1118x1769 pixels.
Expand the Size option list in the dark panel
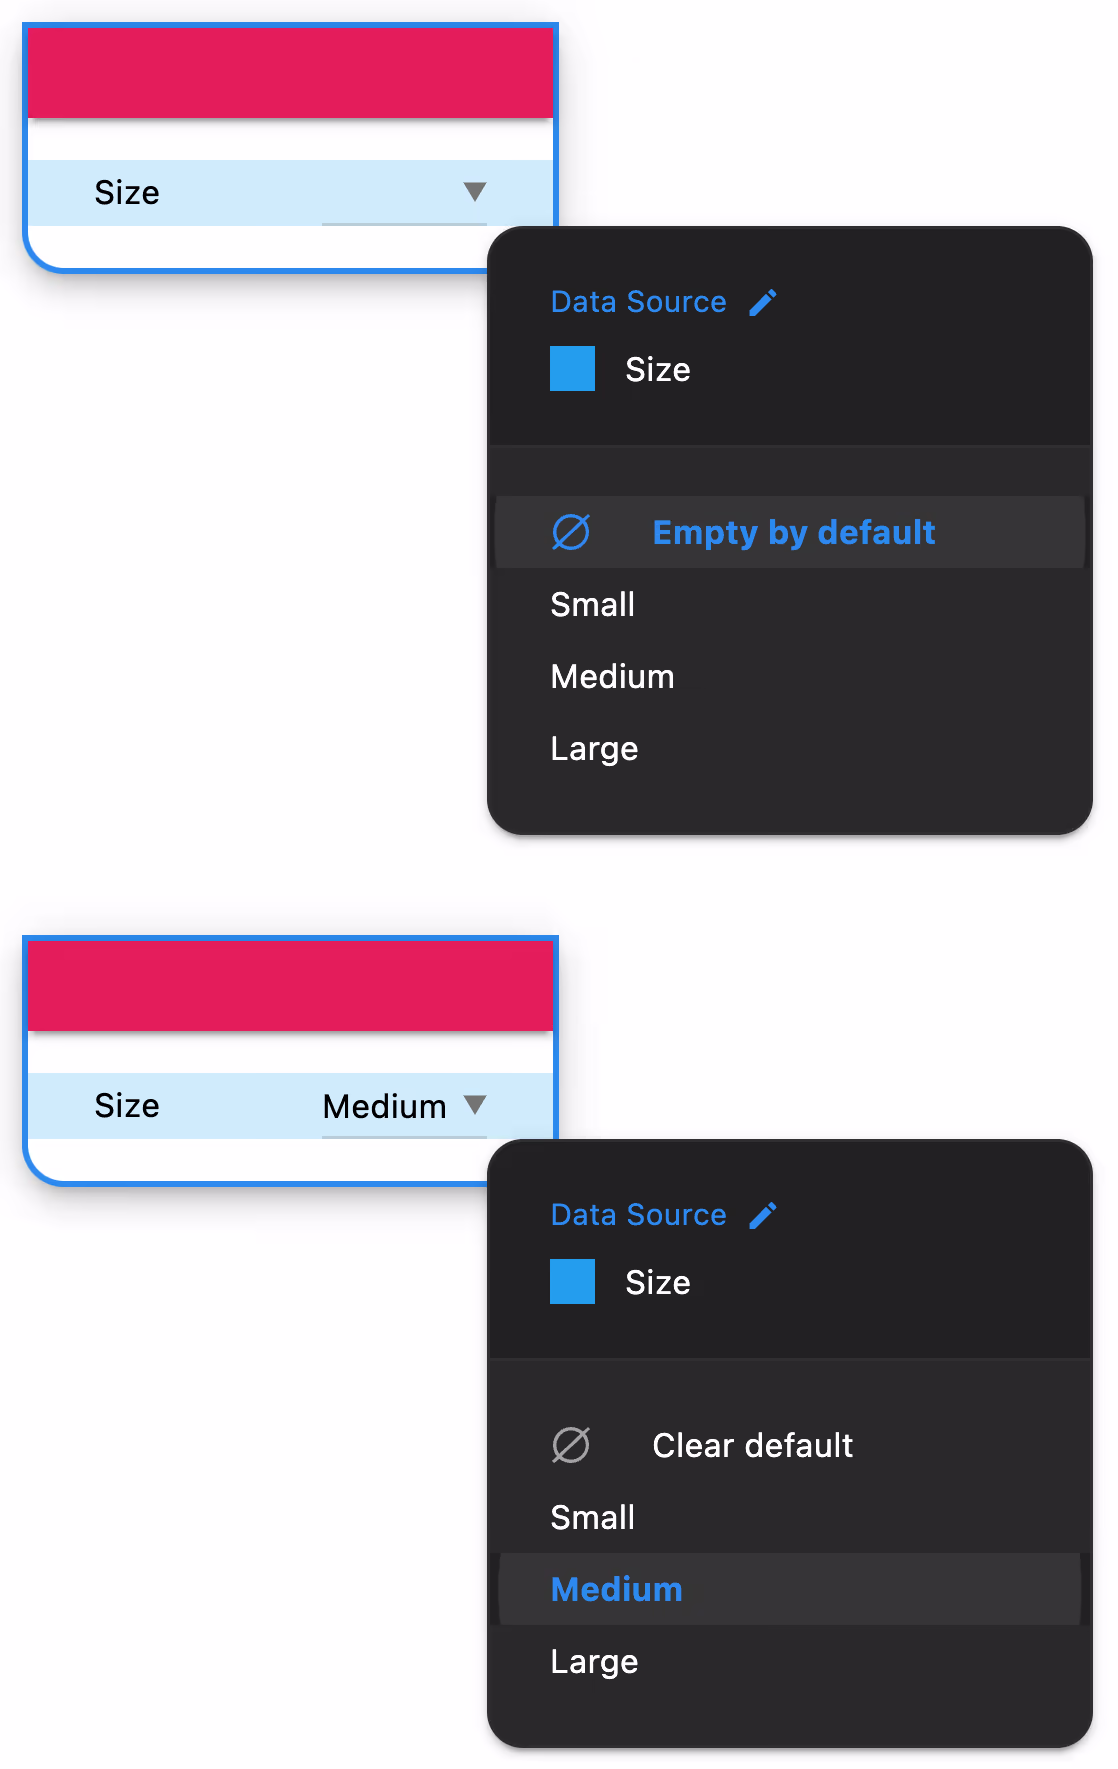658,369
